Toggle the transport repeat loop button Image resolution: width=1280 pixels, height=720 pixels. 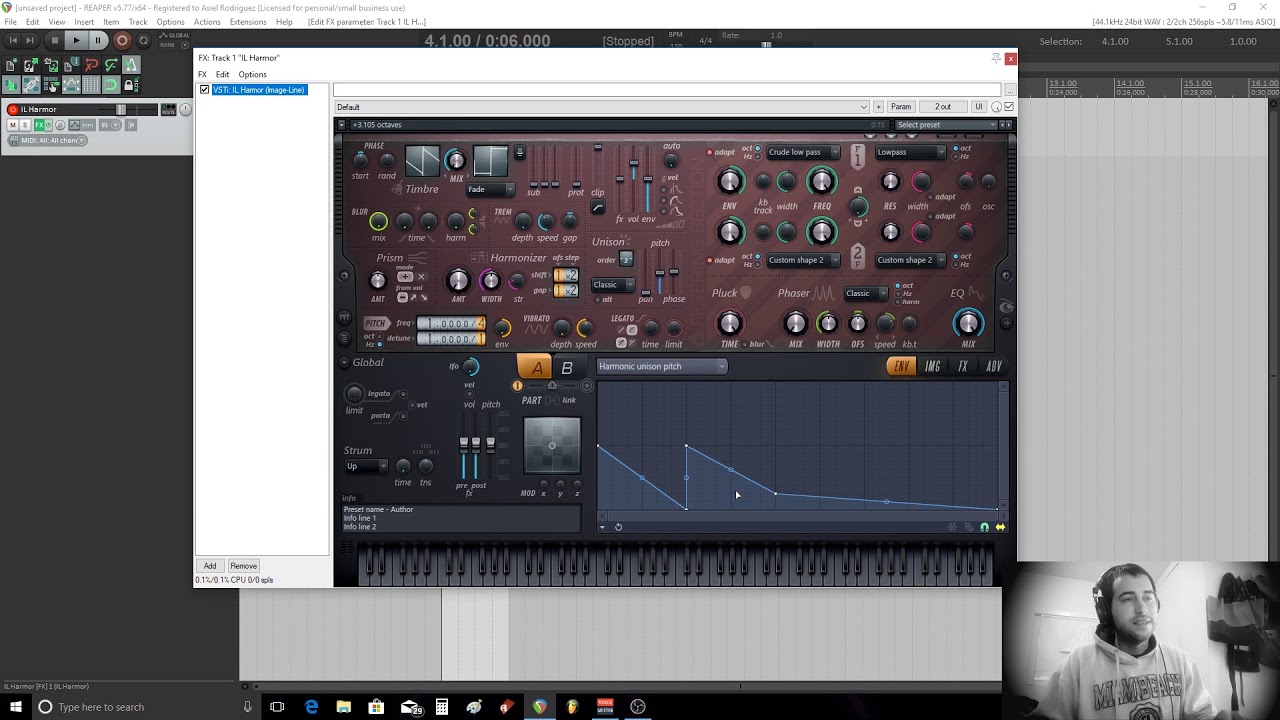click(x=143, y=41)
